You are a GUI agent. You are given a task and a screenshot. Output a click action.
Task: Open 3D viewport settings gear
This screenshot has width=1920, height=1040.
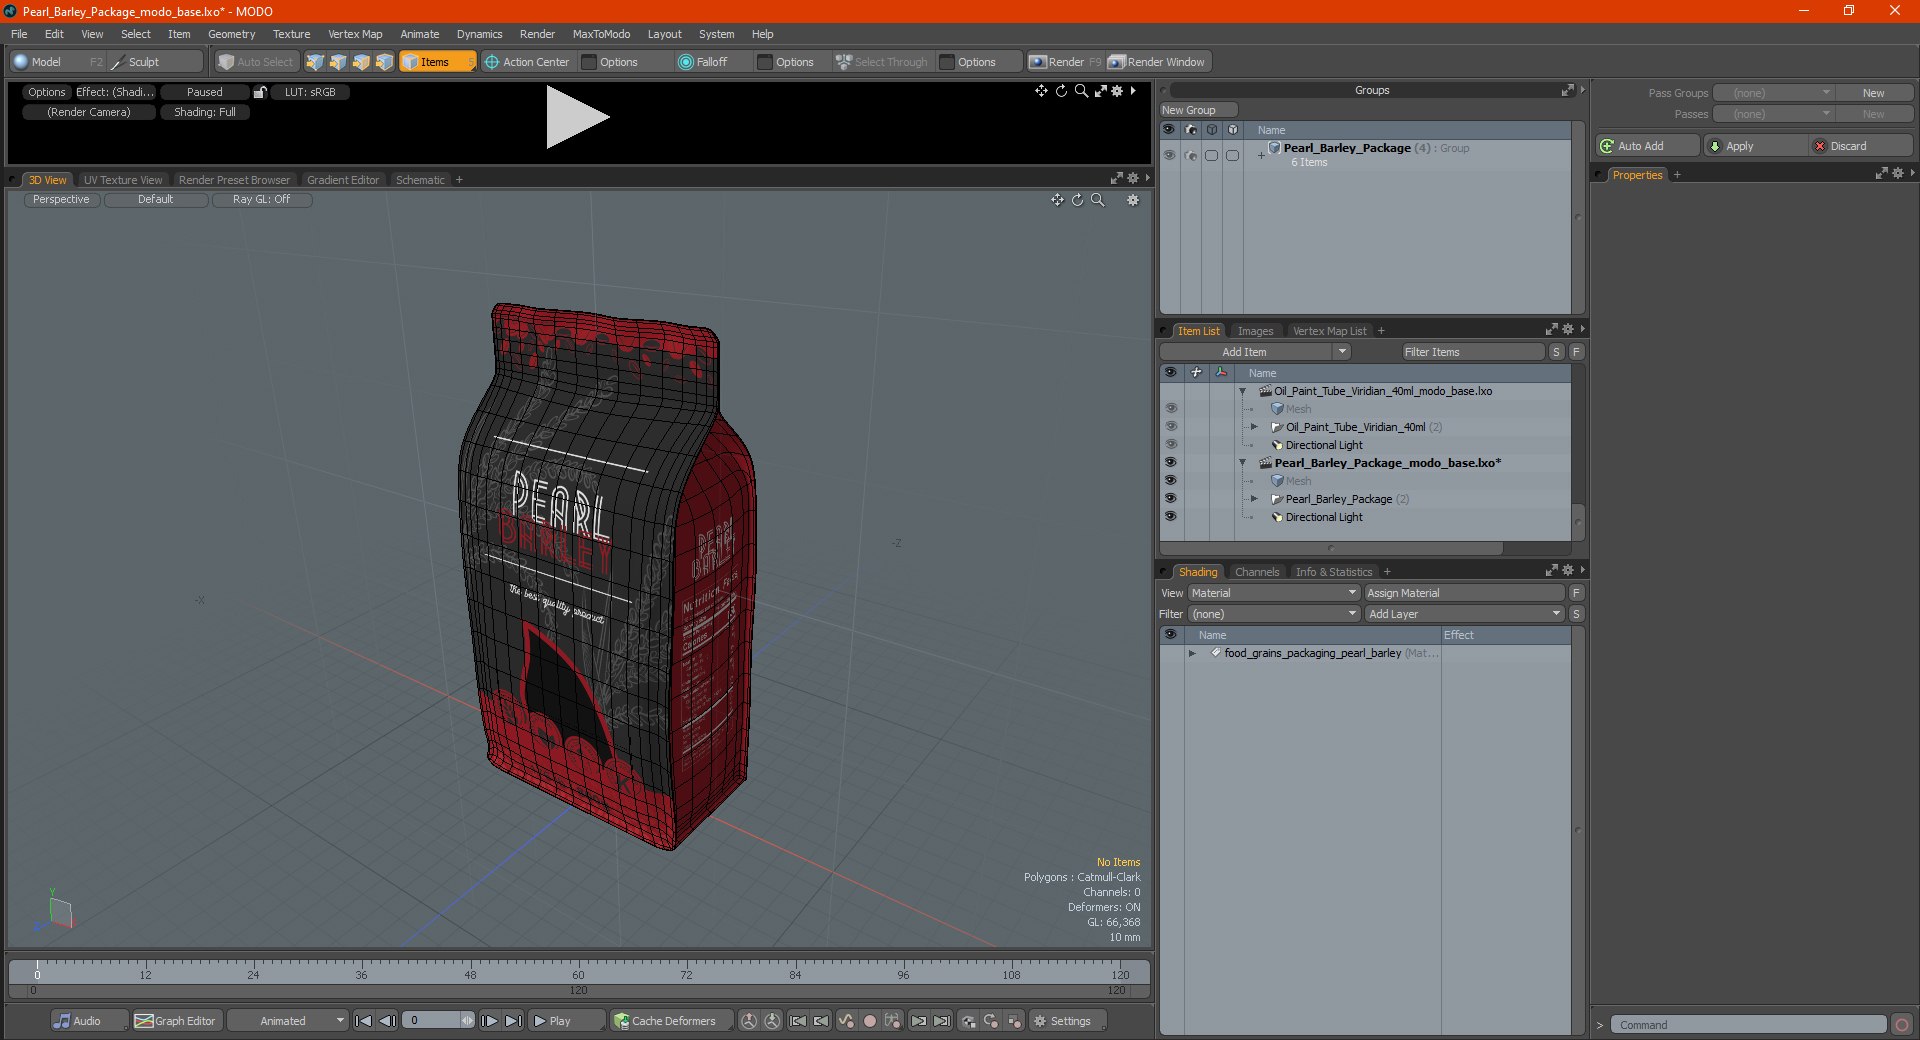click(1133, 200)
